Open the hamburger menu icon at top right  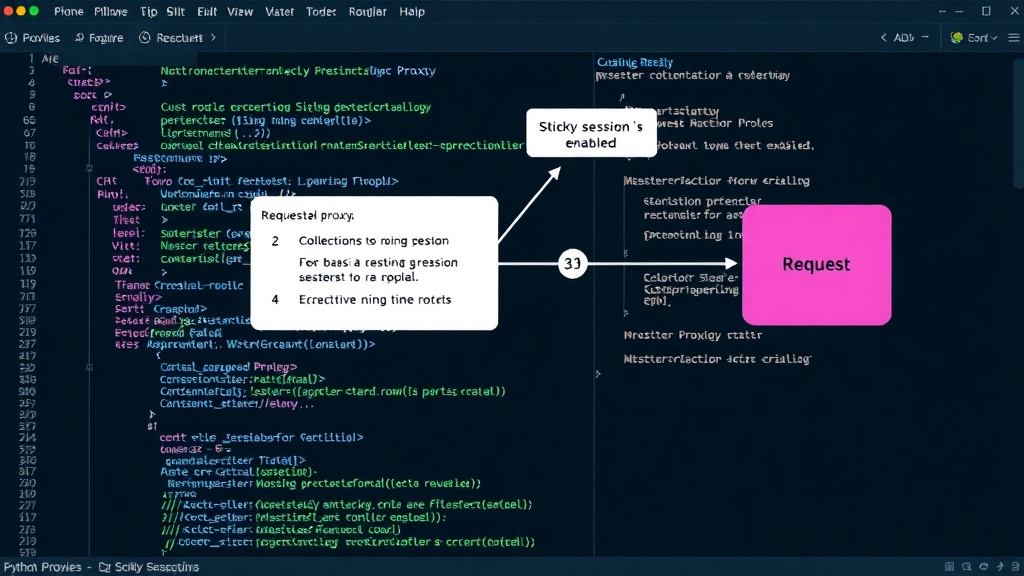[1014, 38]
